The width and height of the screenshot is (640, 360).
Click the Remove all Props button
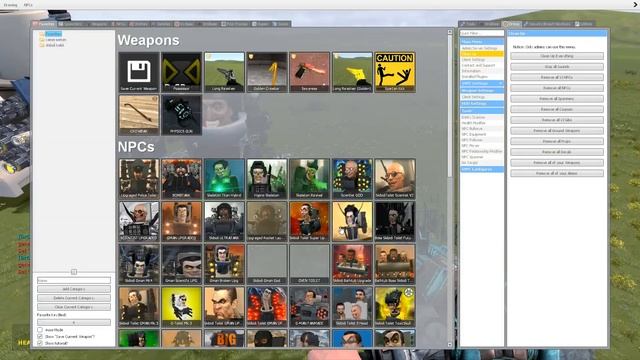coord(557,141)
